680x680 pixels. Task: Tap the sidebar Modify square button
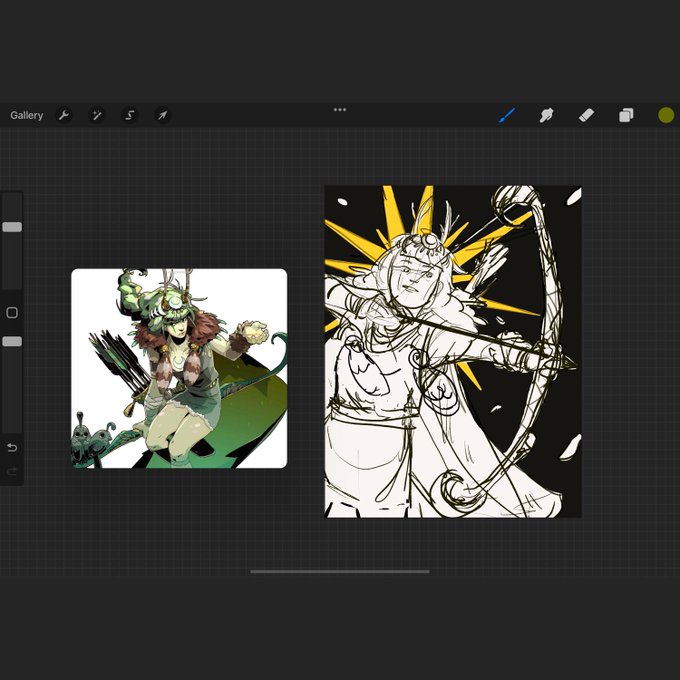click(12, 313)
